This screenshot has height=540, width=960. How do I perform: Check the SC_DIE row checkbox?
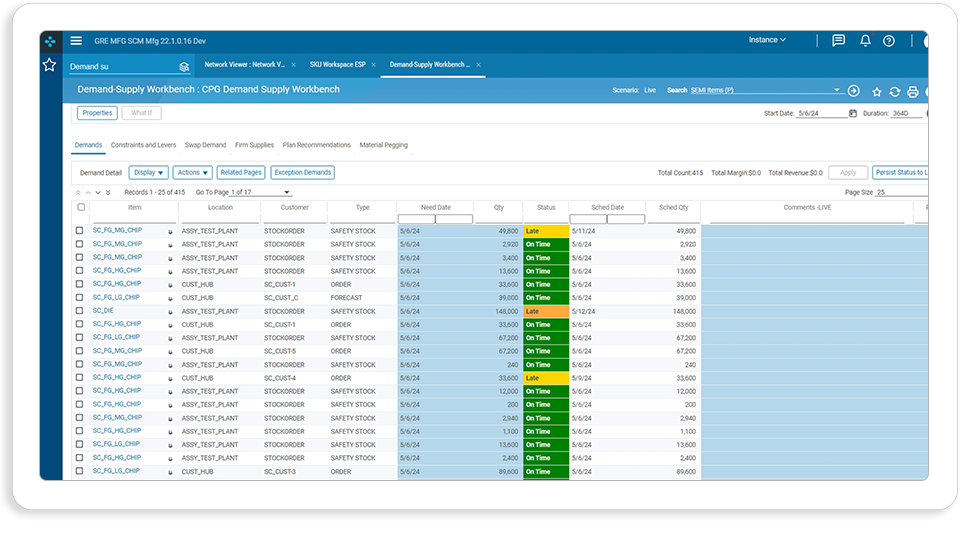pyautogui.click(x=80, y=311)
